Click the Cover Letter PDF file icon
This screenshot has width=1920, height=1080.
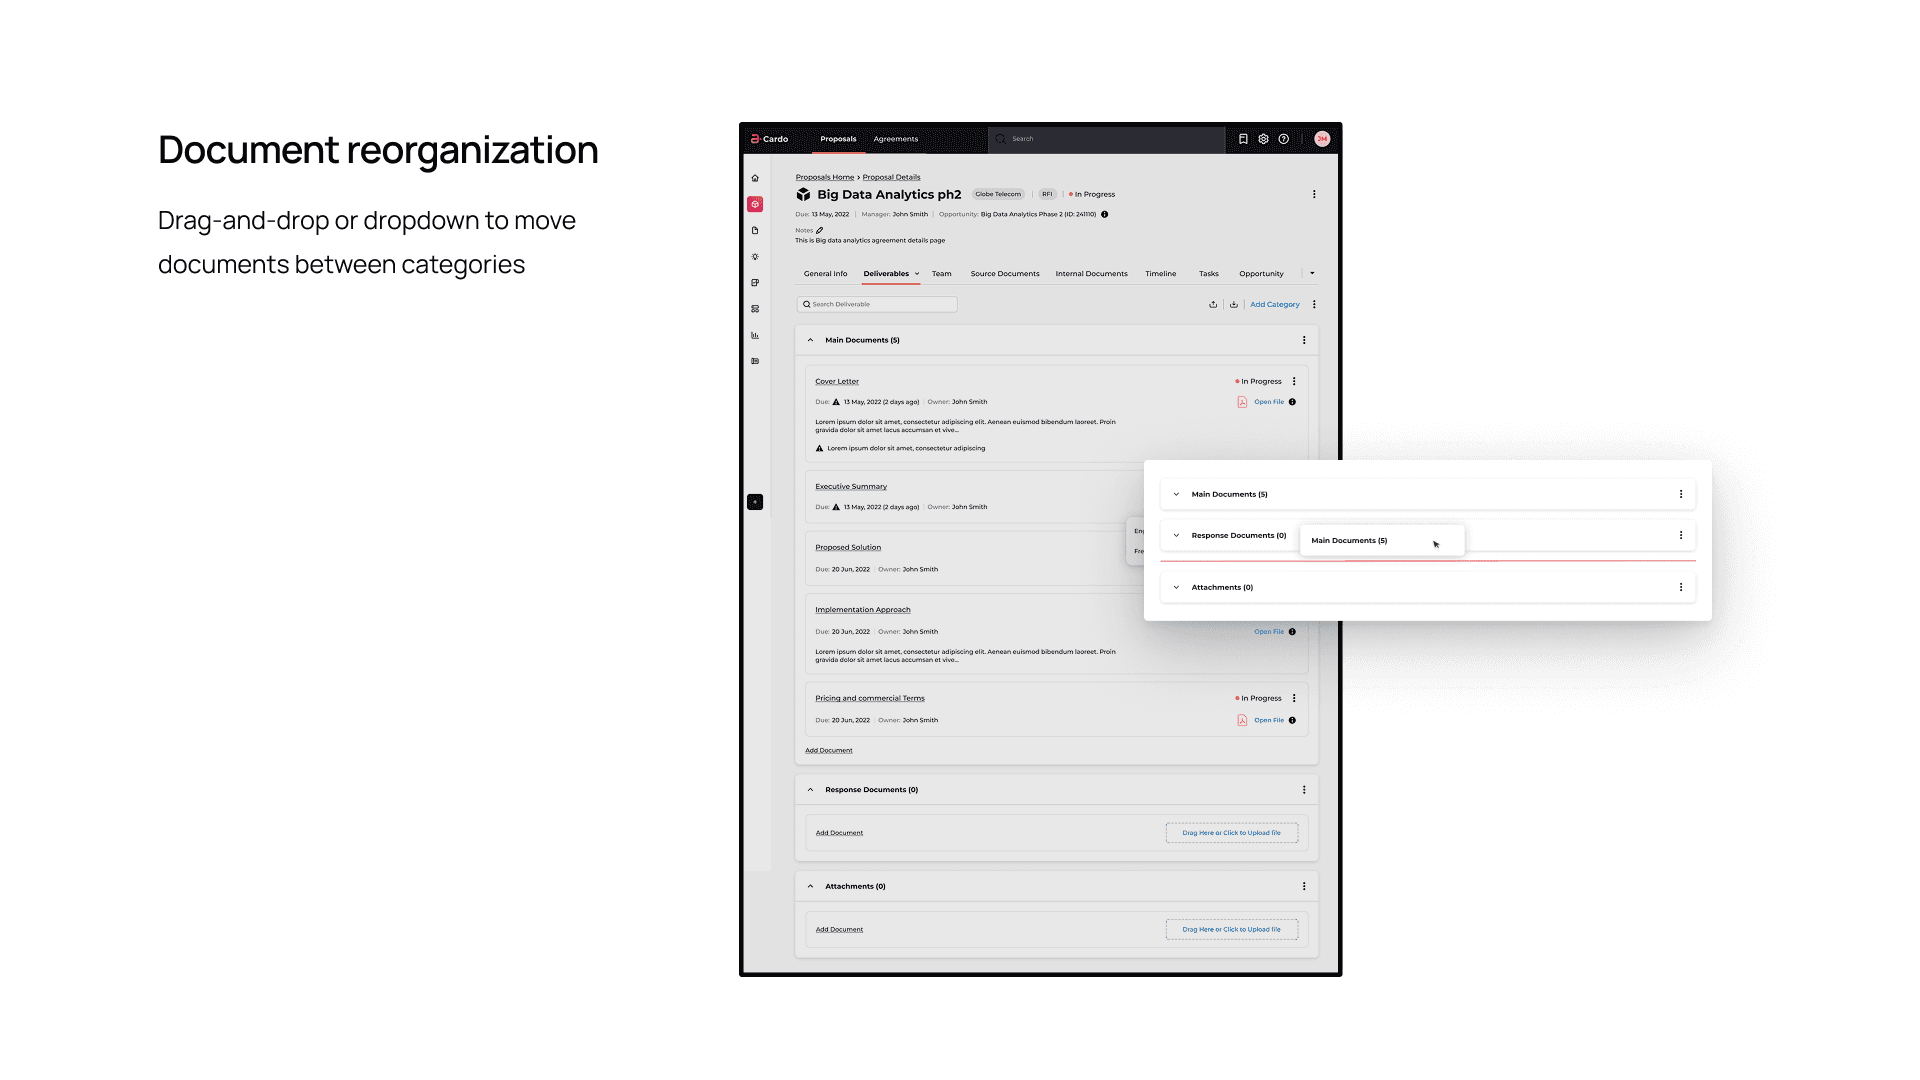point(1242,402)
